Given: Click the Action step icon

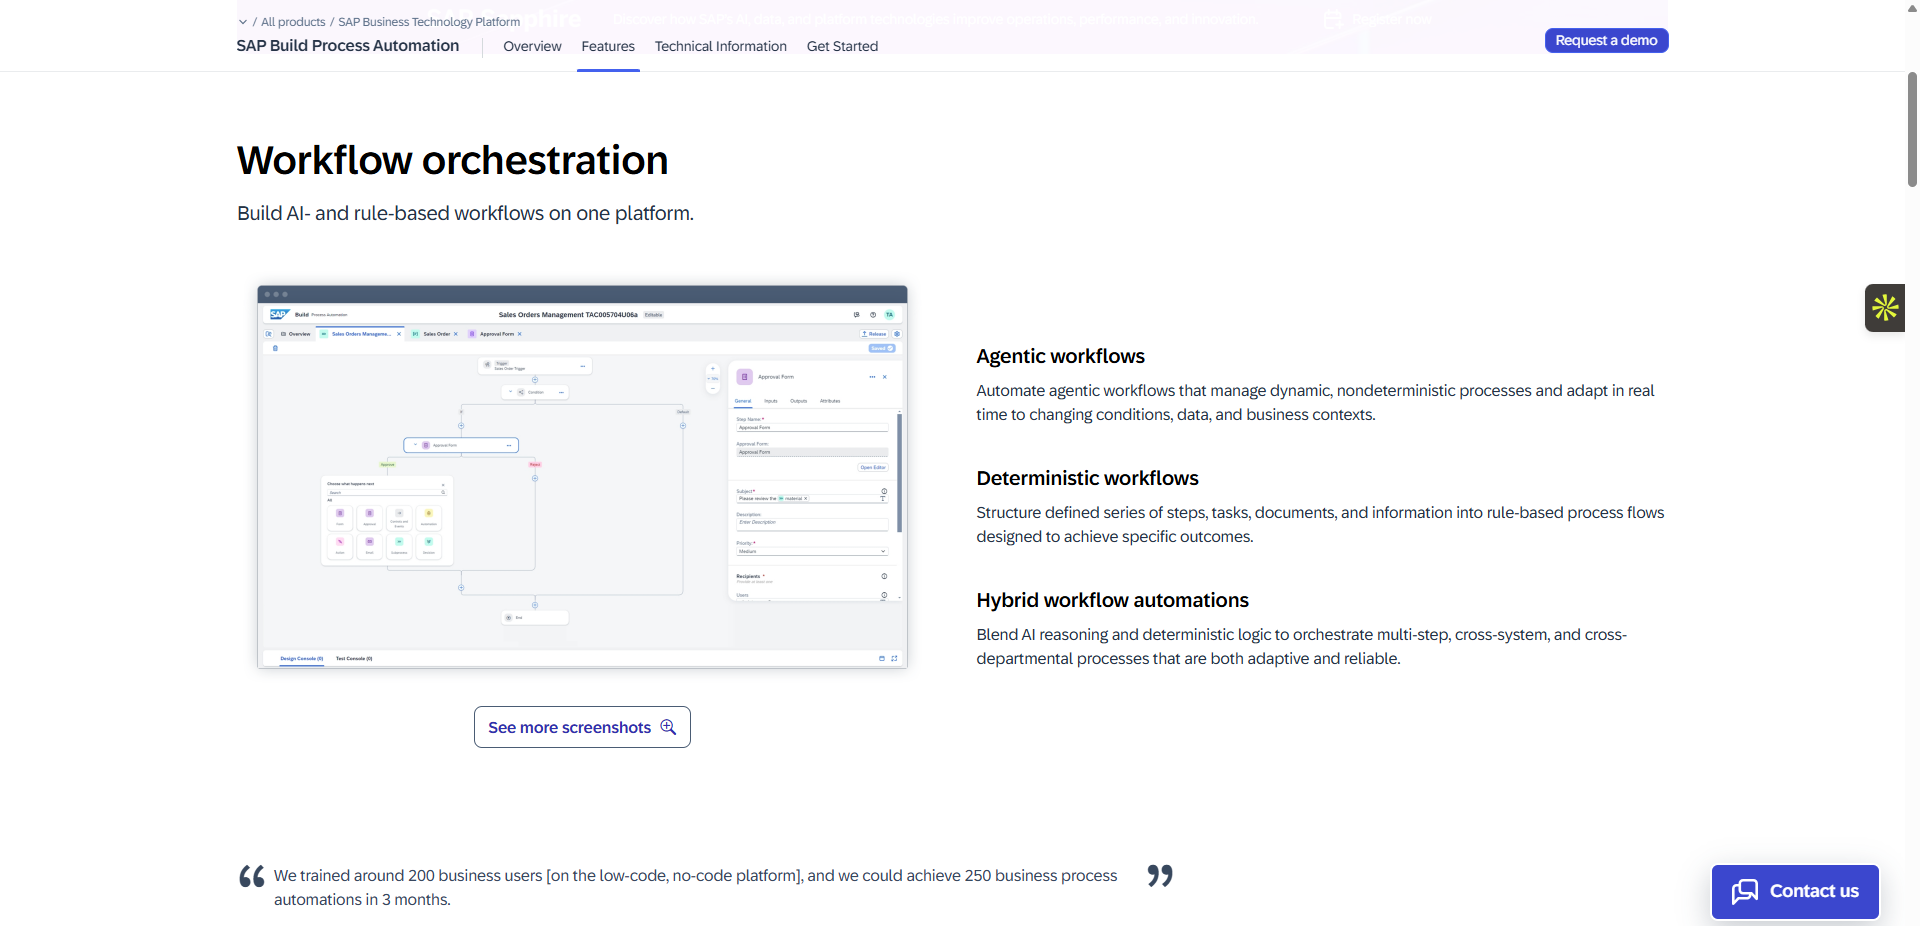Looking at the screenshot, I should click(x=340, y=542).
